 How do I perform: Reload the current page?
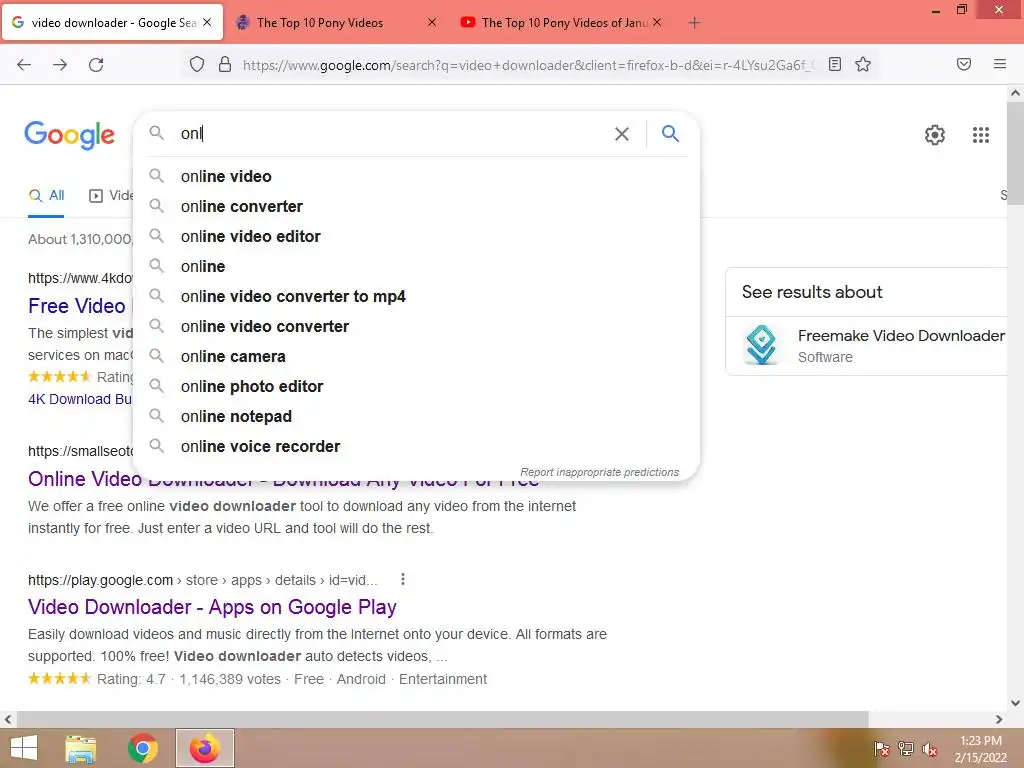(96, 65)
